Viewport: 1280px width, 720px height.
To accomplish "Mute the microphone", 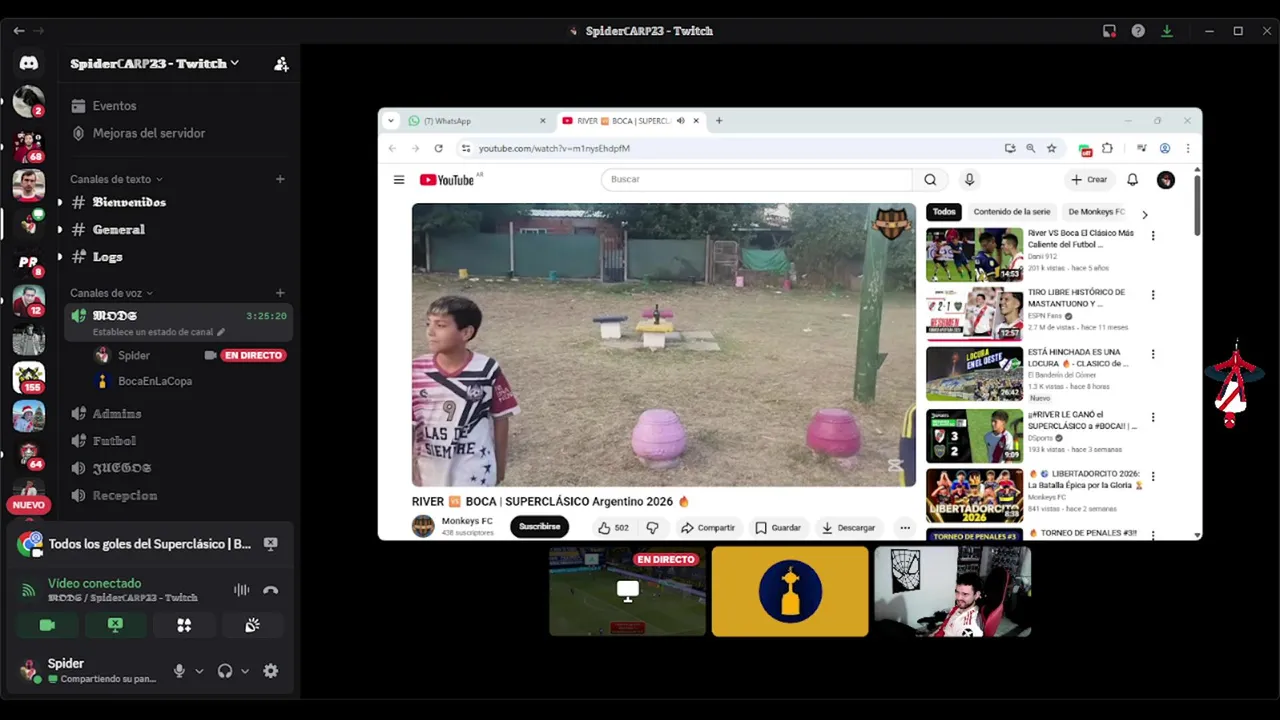I will point(179,671).
